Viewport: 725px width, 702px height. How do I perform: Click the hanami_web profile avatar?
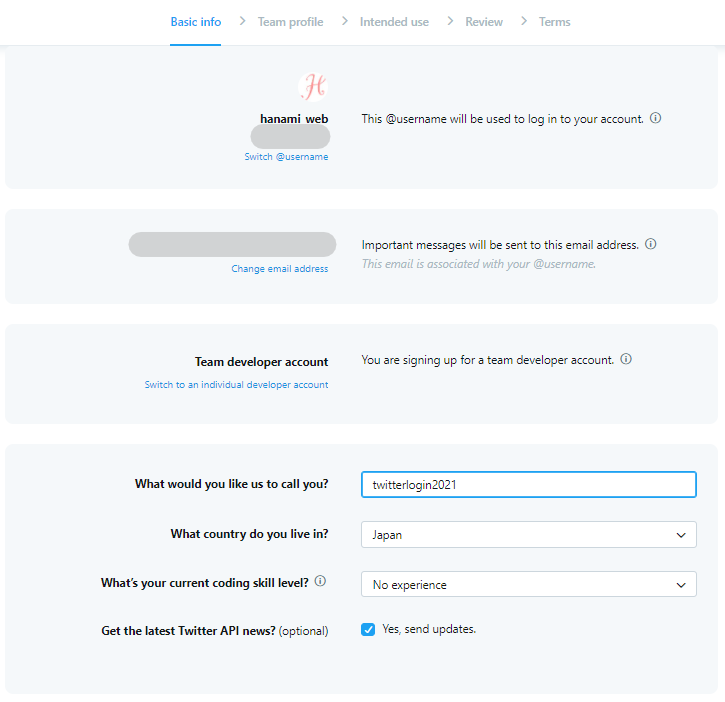point(313,87)
